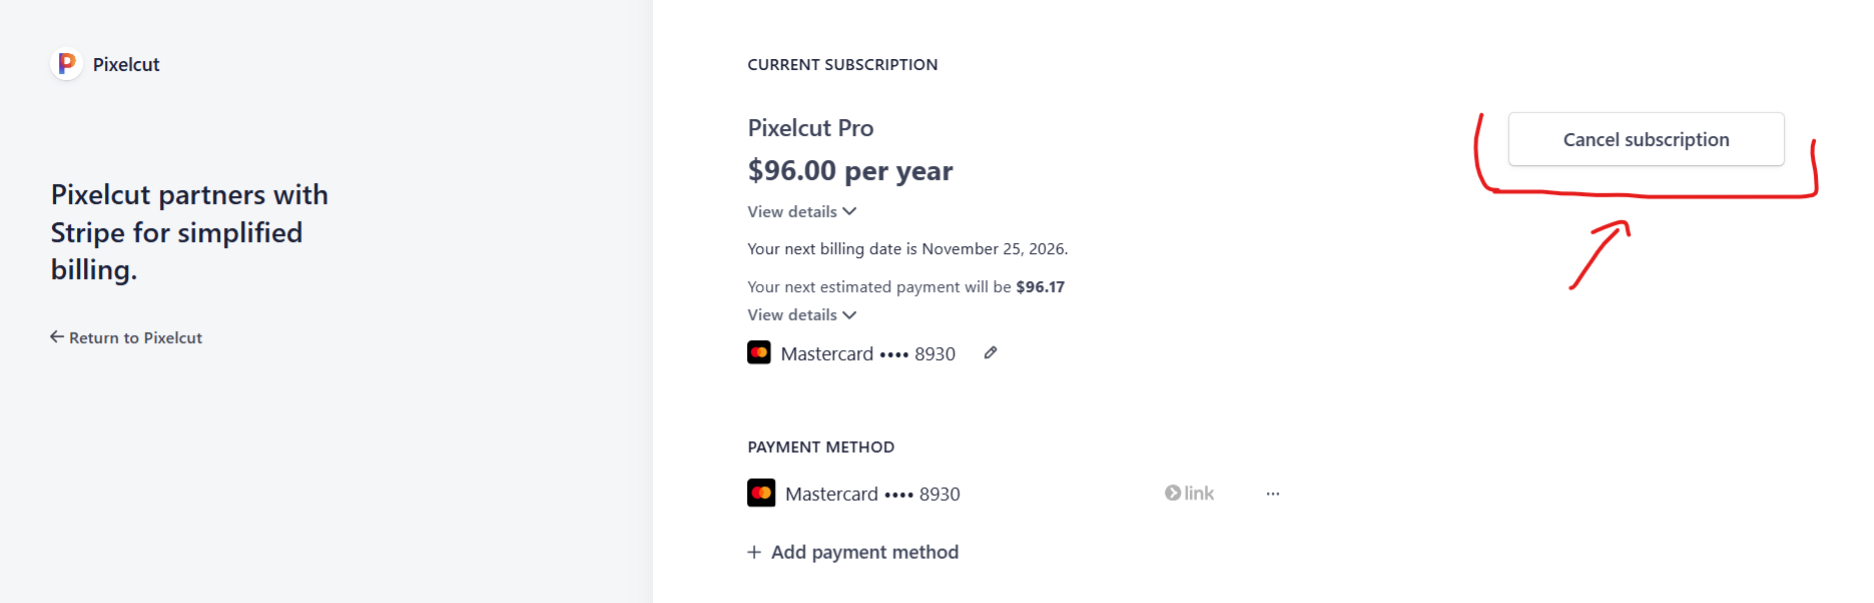Edit subscription card with the pencil icon
Viewport: 1874px width, 603px height.
pyautogui.click(x=990, y=353)
